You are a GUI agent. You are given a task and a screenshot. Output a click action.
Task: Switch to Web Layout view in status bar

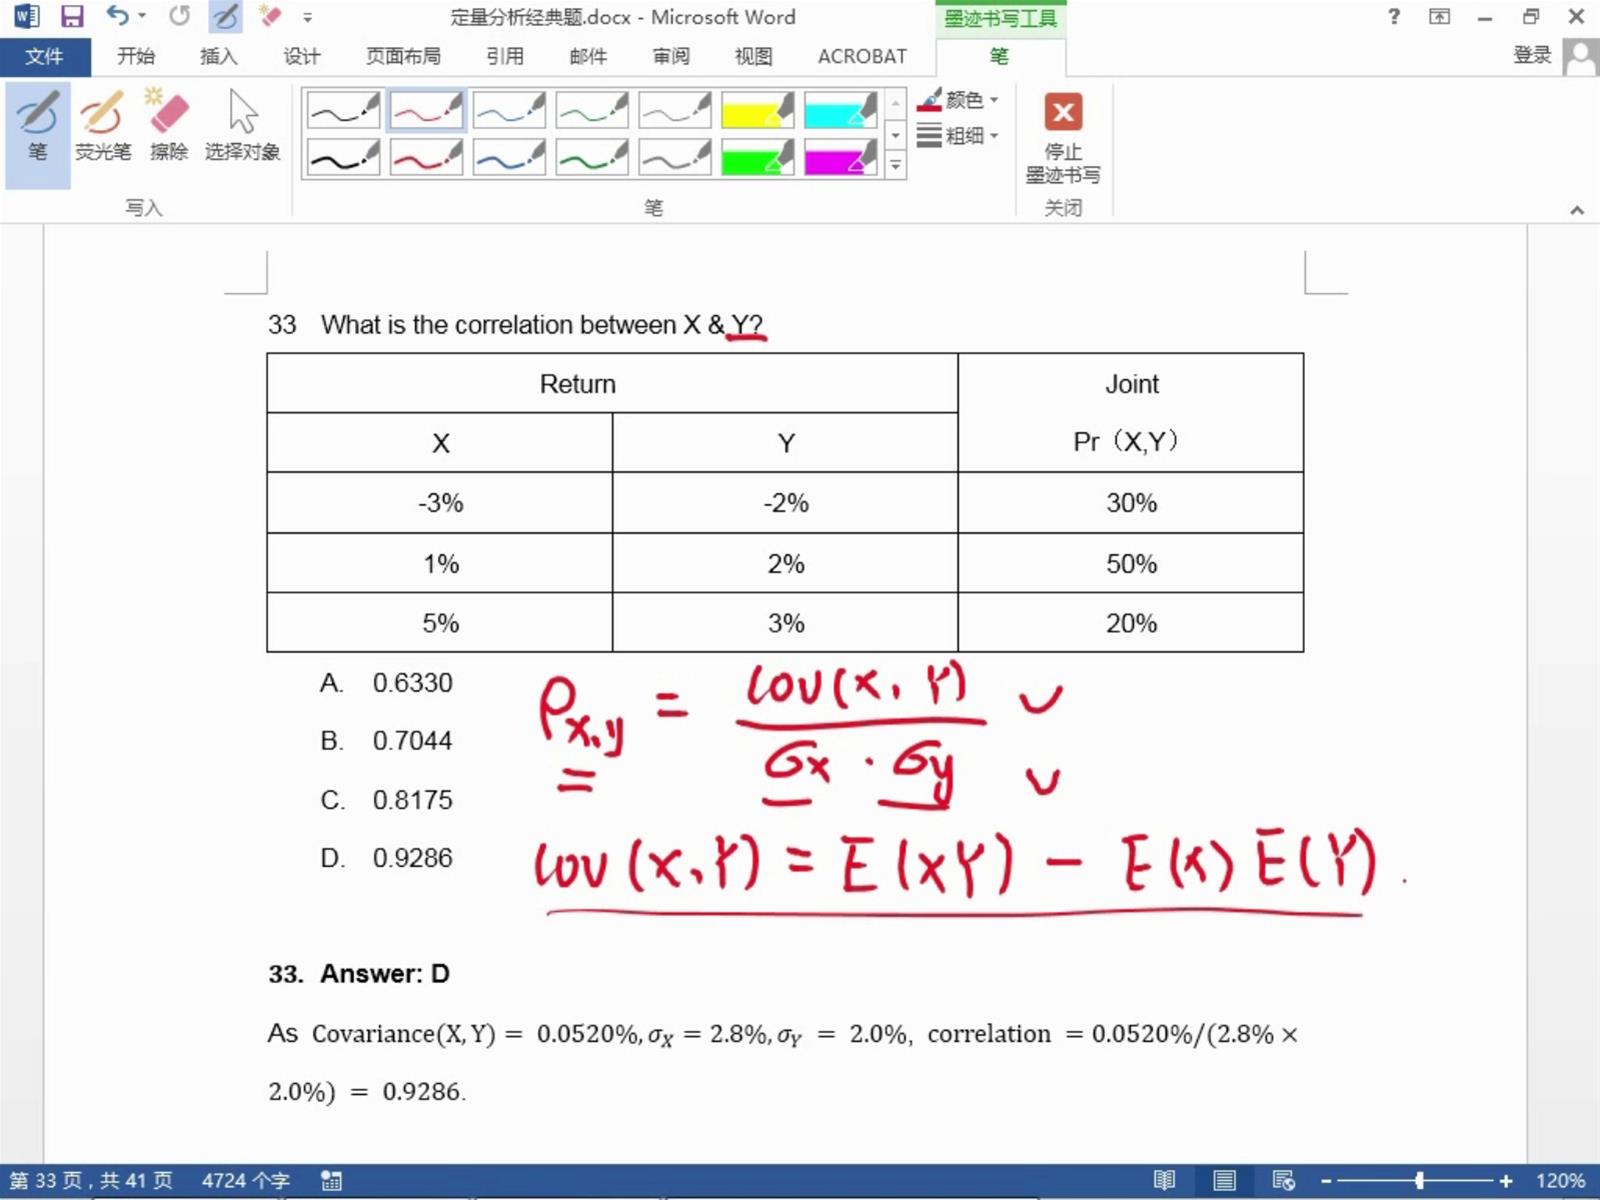coord(1283,1181)
